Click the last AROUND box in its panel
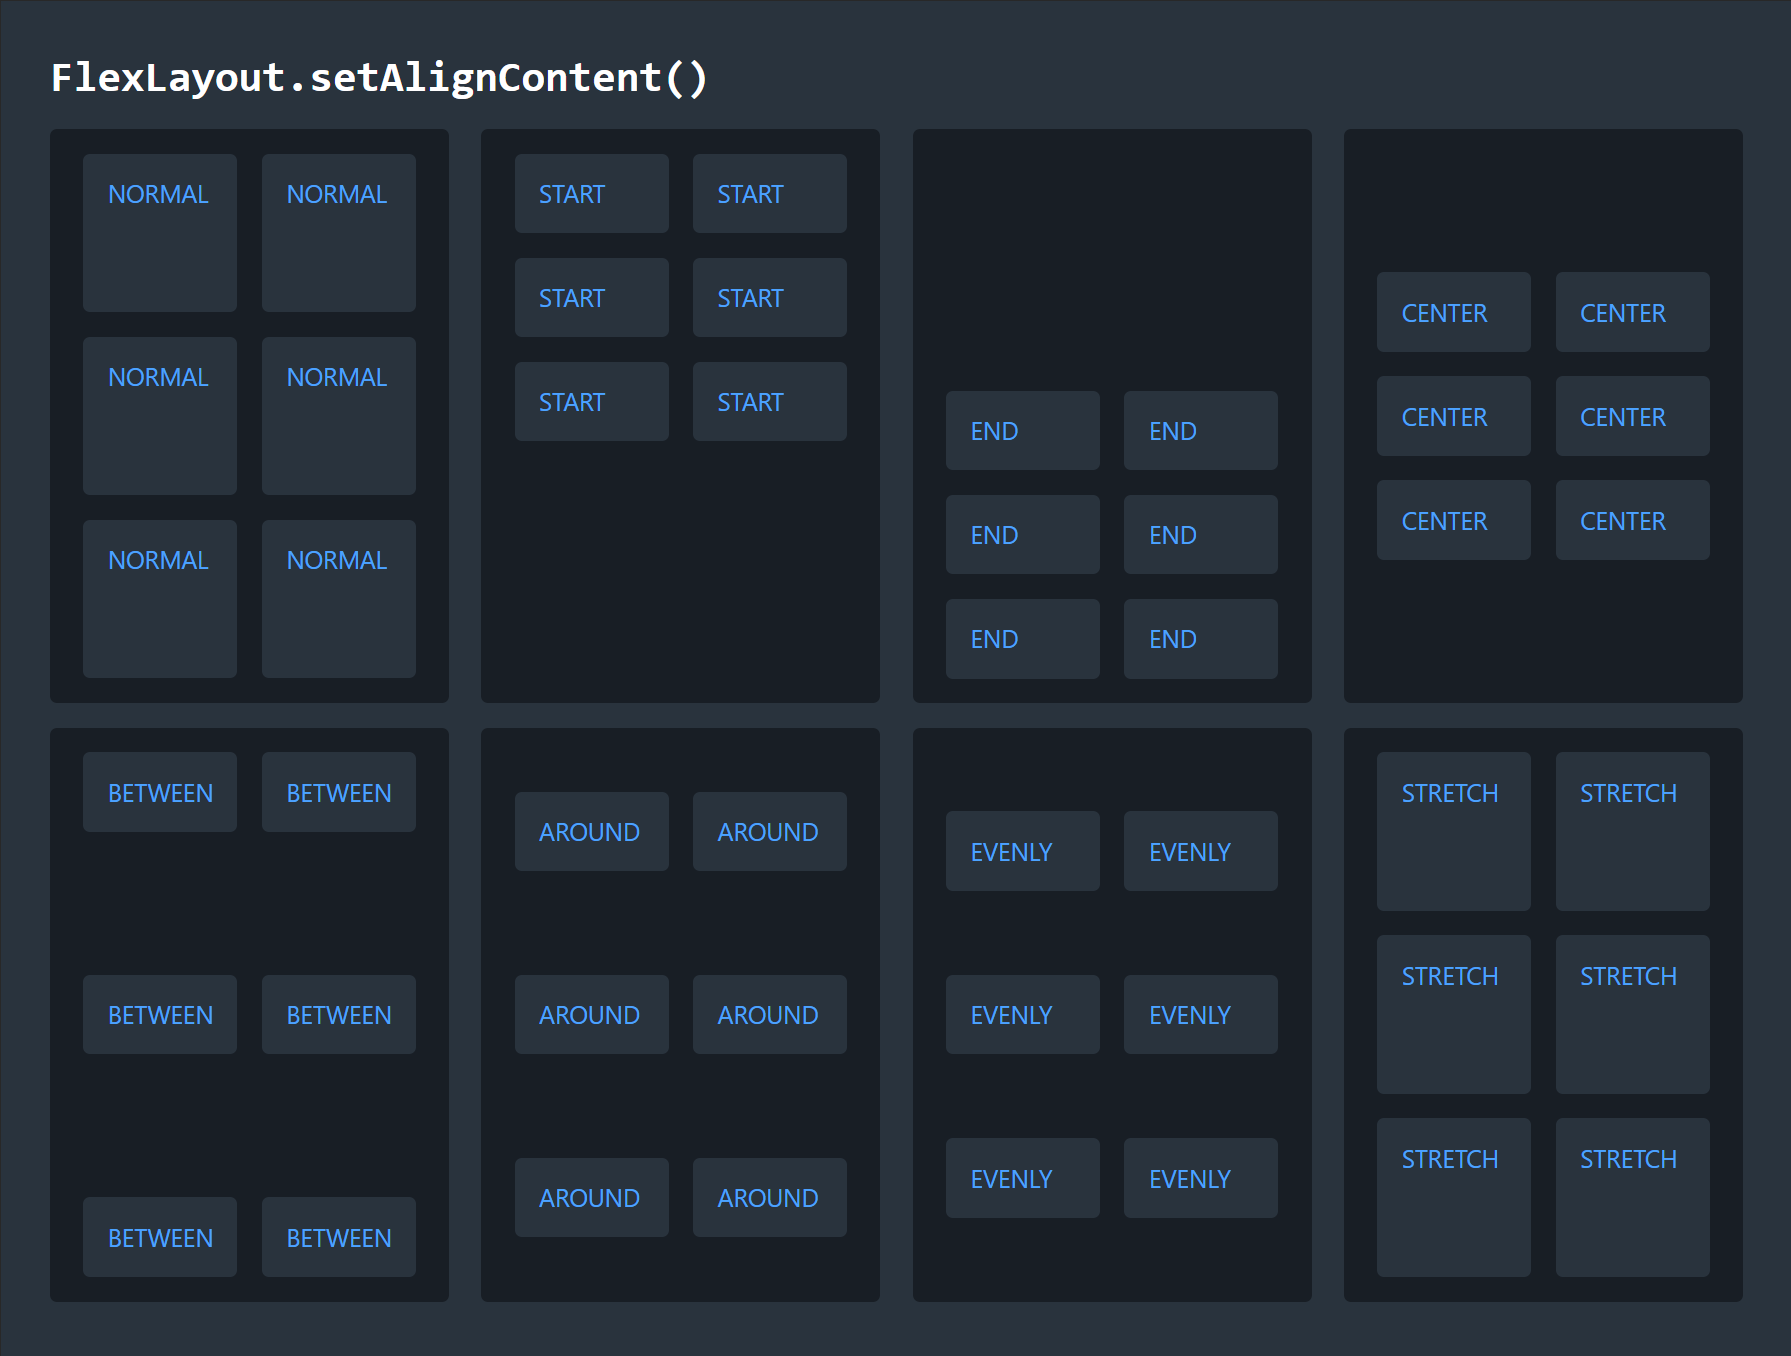Viewport: 1791px width, 1356px height. [770, 1198]
